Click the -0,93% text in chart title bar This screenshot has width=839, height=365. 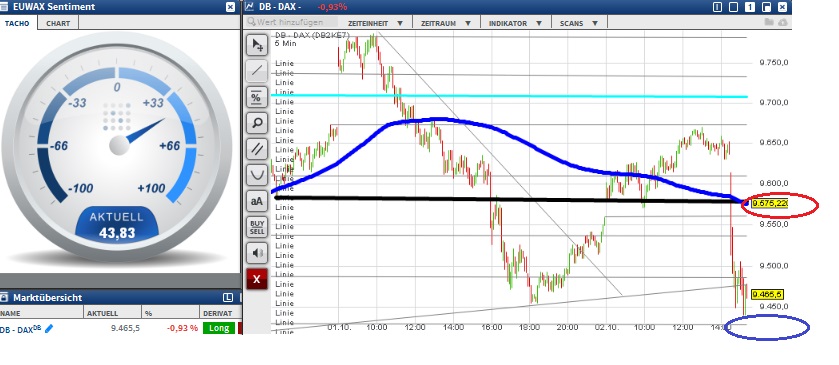tap(332, 7)
